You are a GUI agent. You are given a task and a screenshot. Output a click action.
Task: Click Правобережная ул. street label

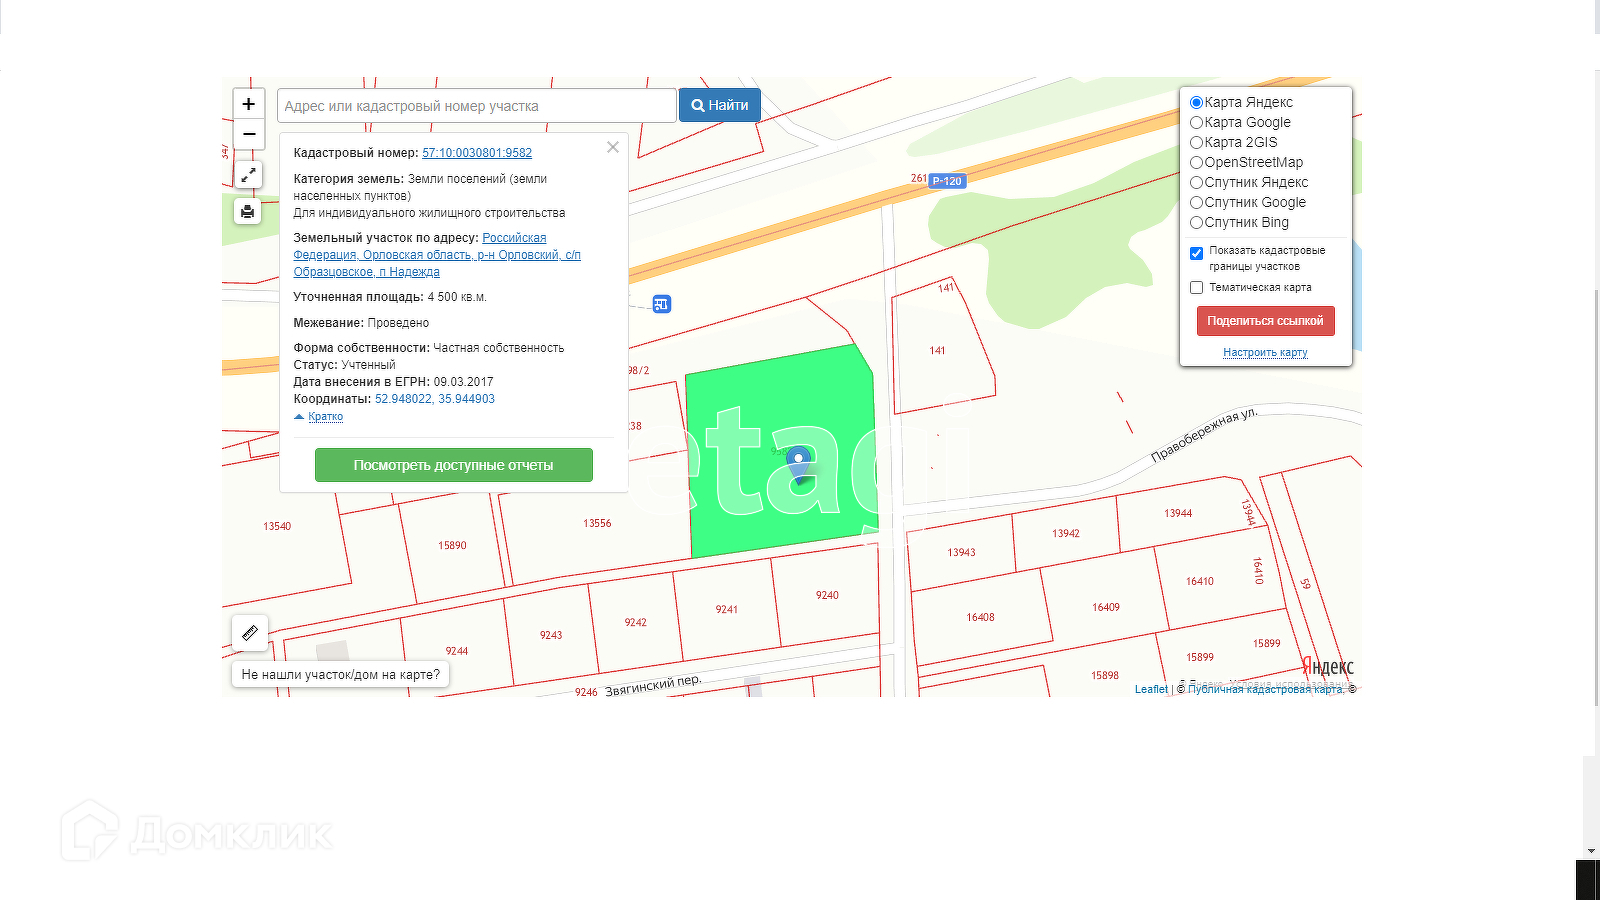[1205, 434]
